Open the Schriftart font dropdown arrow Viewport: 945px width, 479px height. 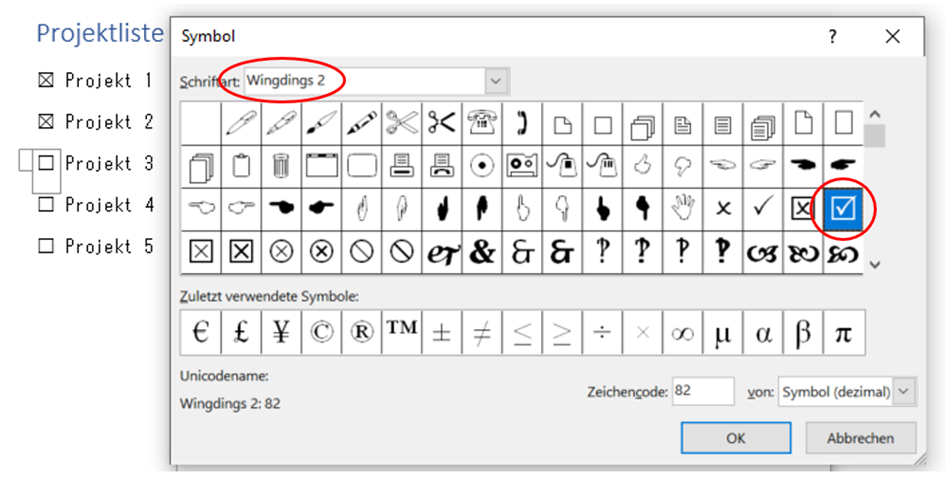[496, 81]
